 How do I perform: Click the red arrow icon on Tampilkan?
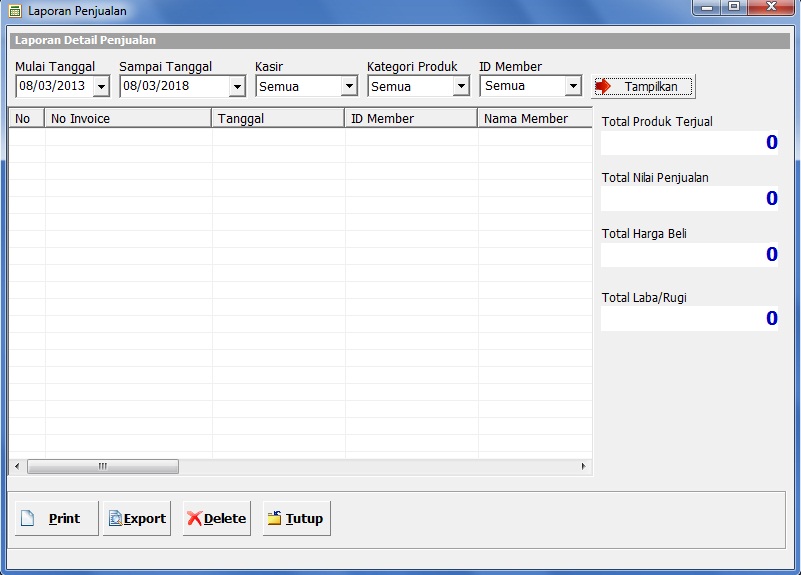coord(603,86)
